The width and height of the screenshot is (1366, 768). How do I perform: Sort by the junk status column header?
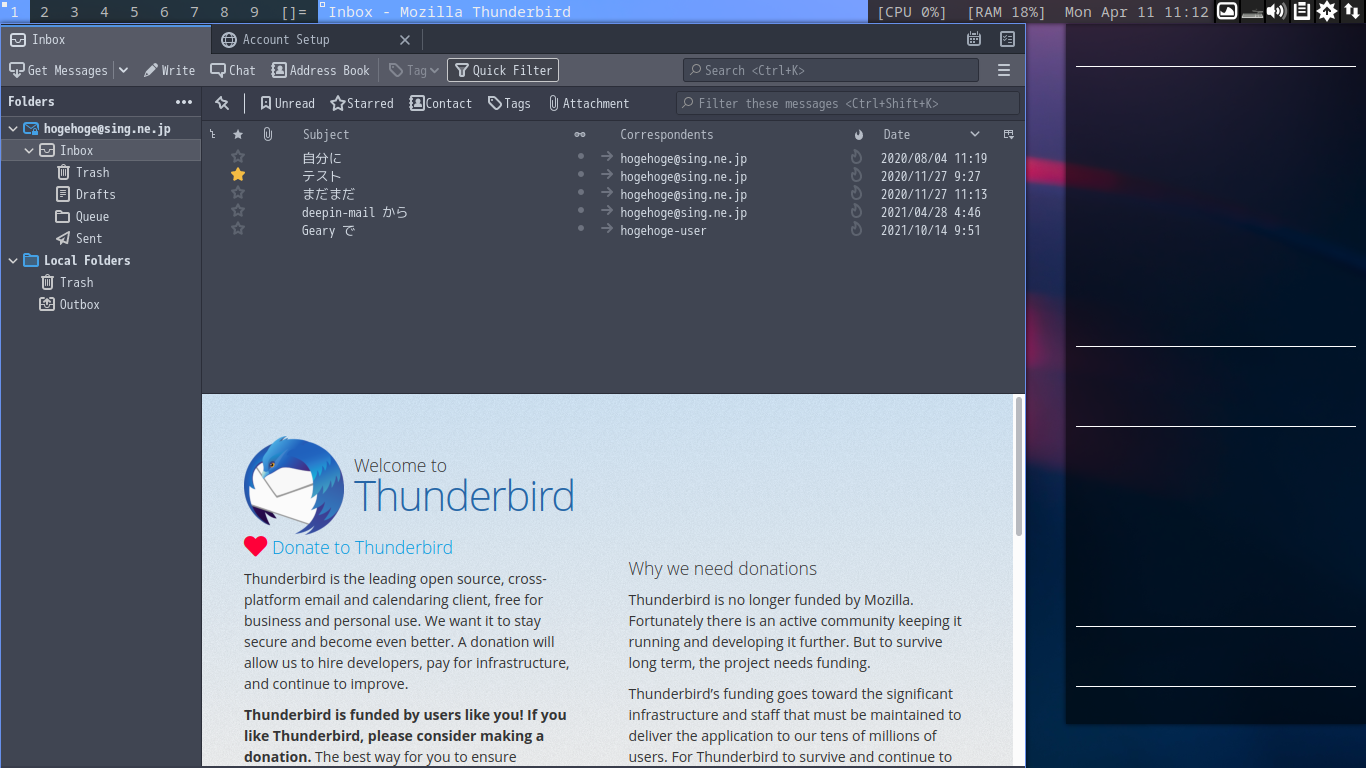tap(858, 134)
